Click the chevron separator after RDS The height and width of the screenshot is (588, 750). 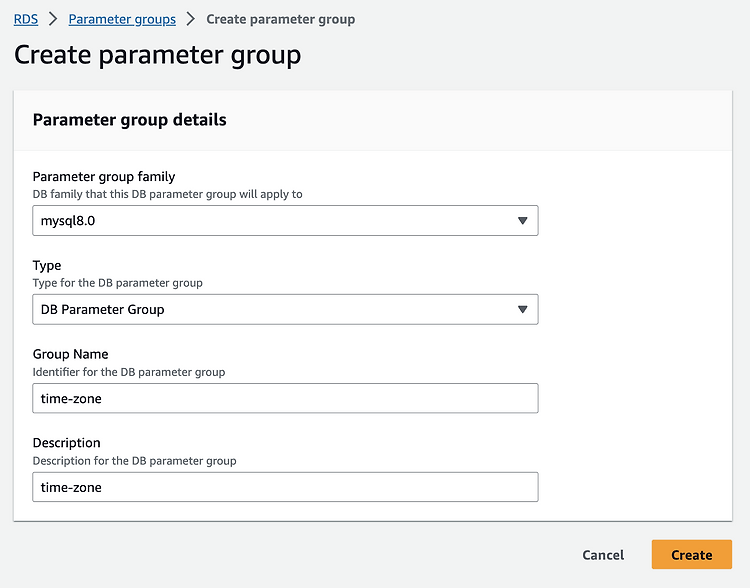click(x=53, y=19)
